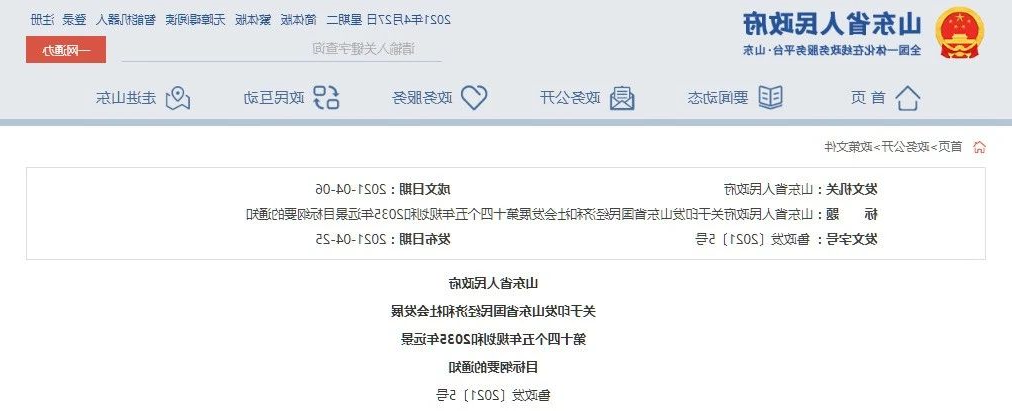
Task: Select the 政务服务 heart icon
Action: tap(474, 98)
